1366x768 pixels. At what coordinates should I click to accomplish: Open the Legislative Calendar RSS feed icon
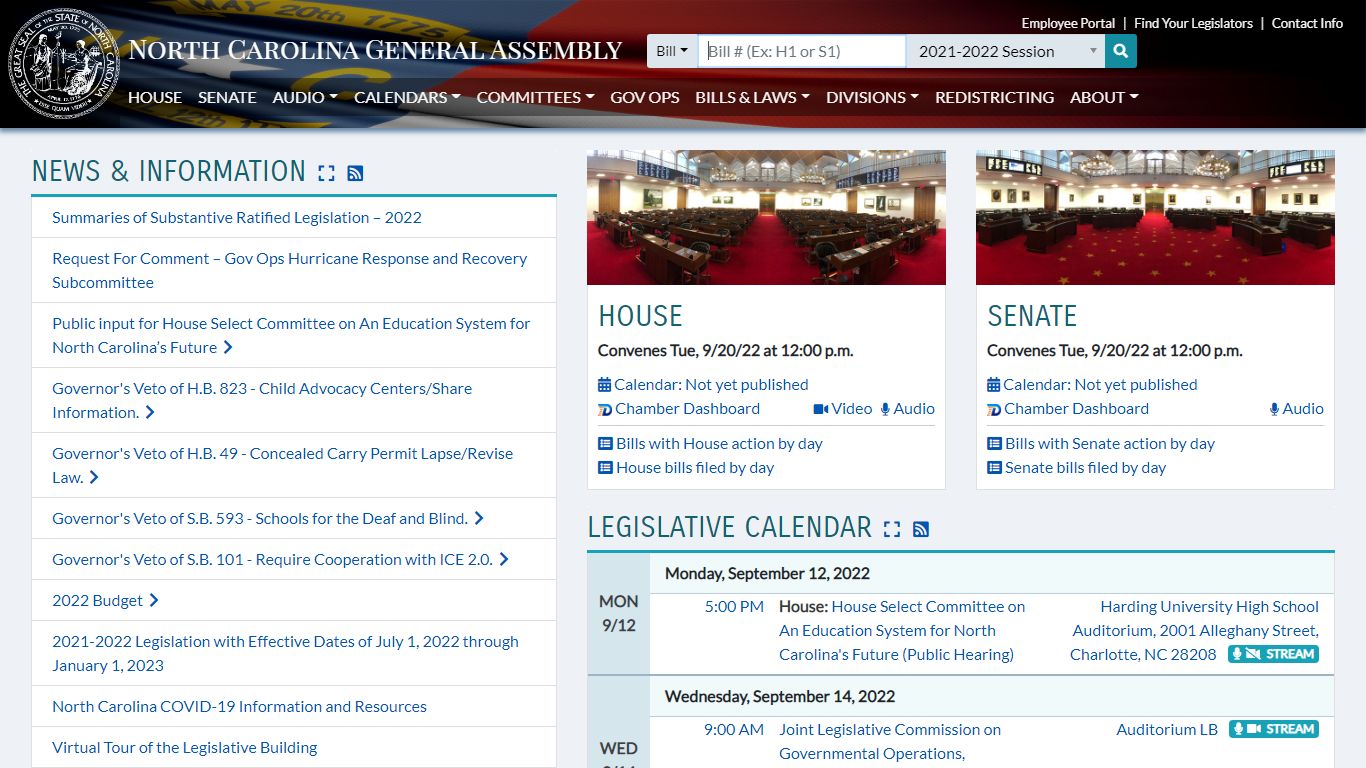921,529
